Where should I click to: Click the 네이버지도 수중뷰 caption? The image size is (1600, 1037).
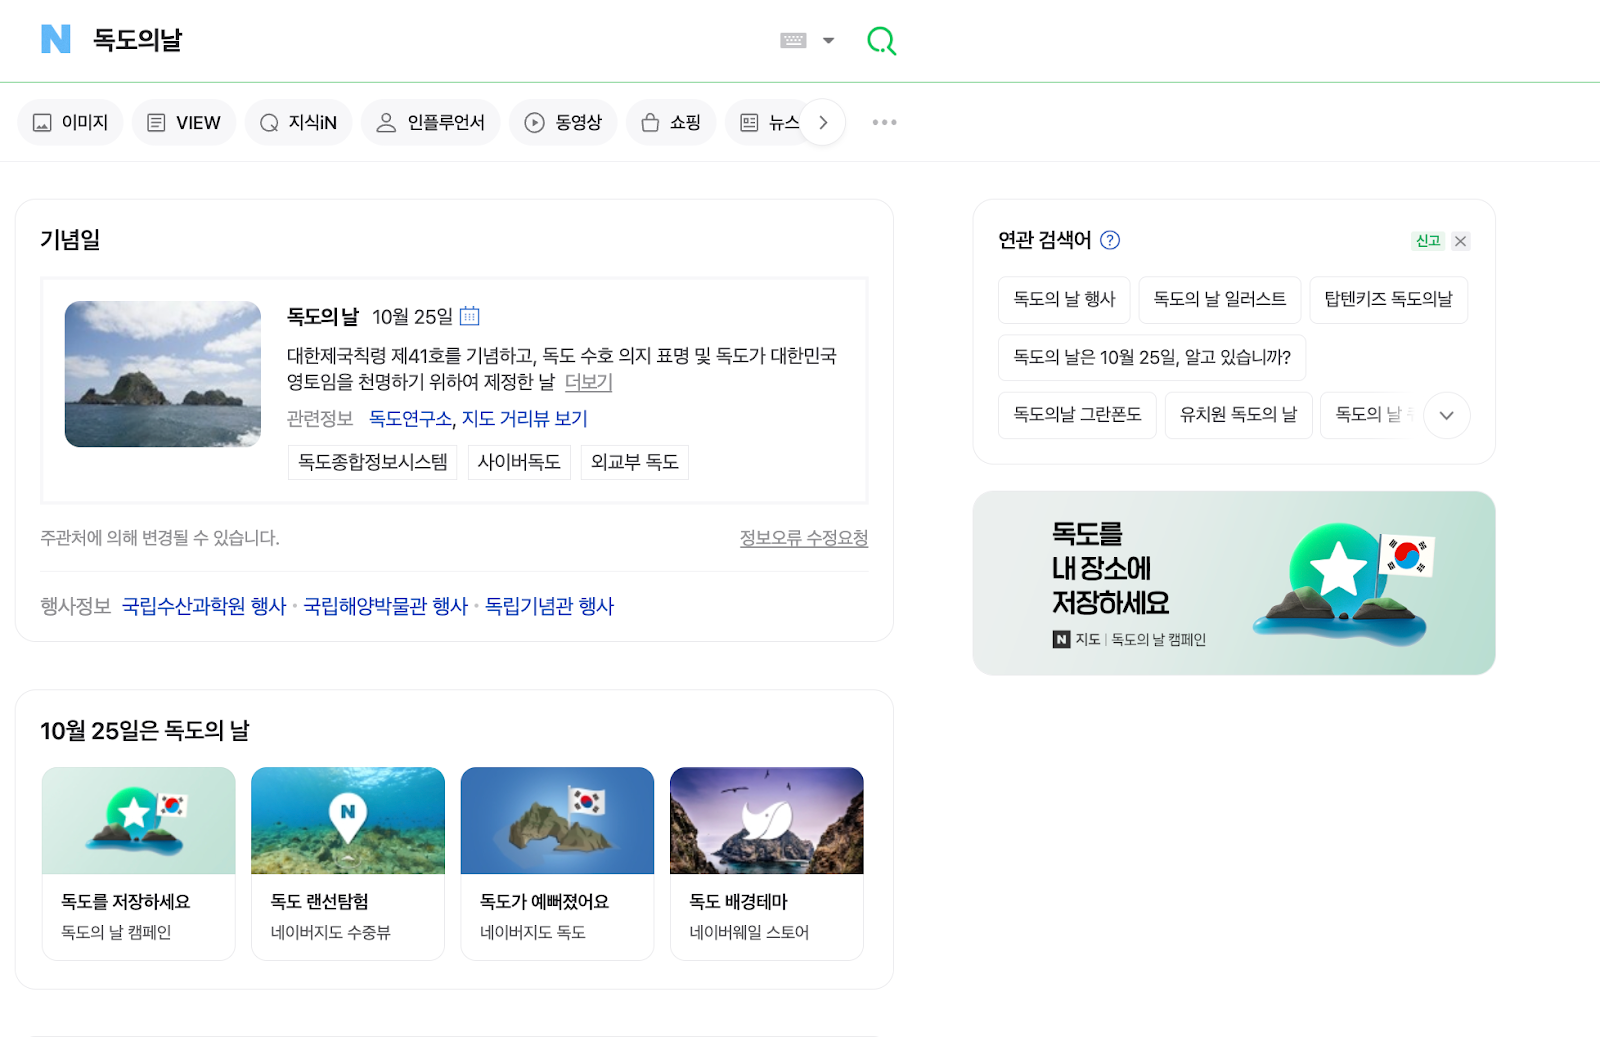pos(330,932)
